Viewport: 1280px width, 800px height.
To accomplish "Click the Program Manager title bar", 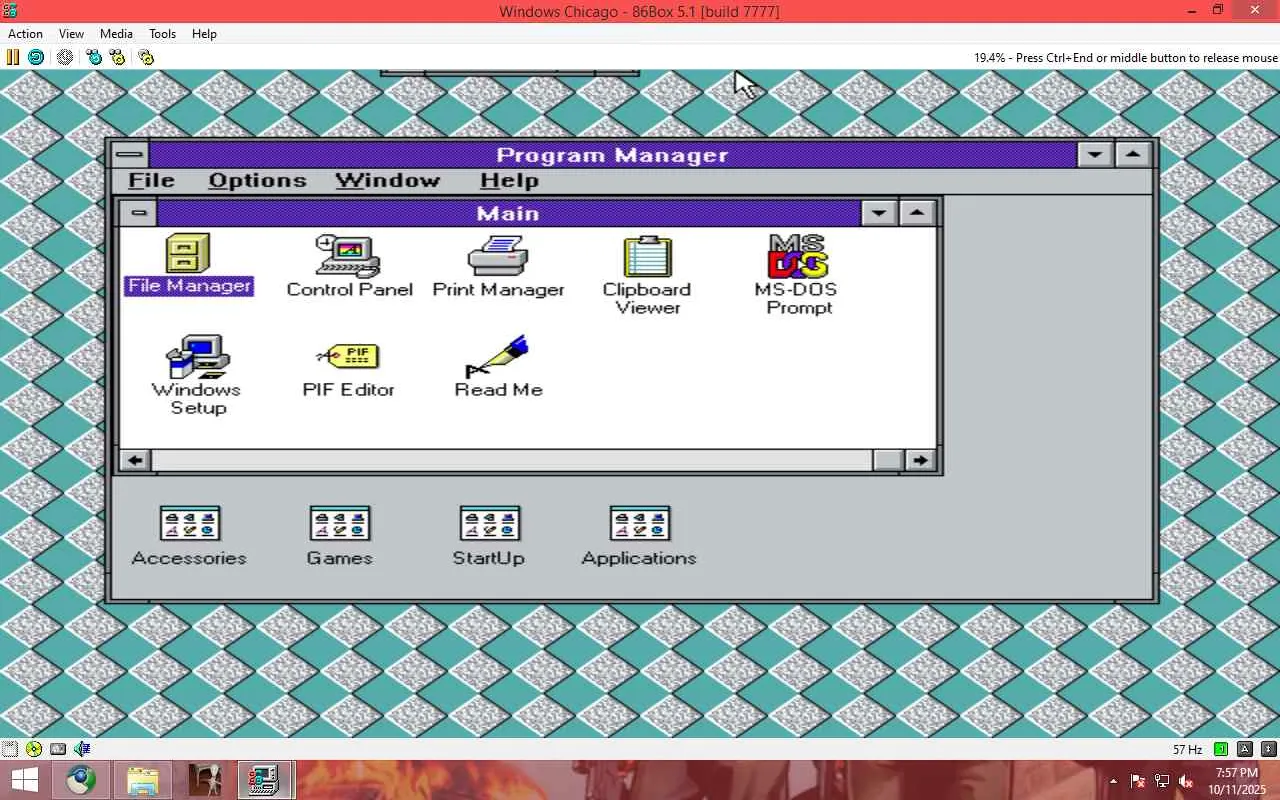I will point(613,155).
